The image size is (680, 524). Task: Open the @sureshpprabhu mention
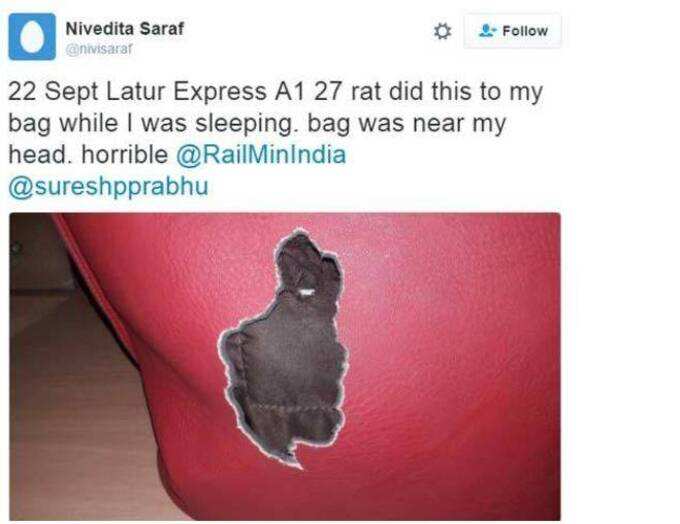pos(108,187)
